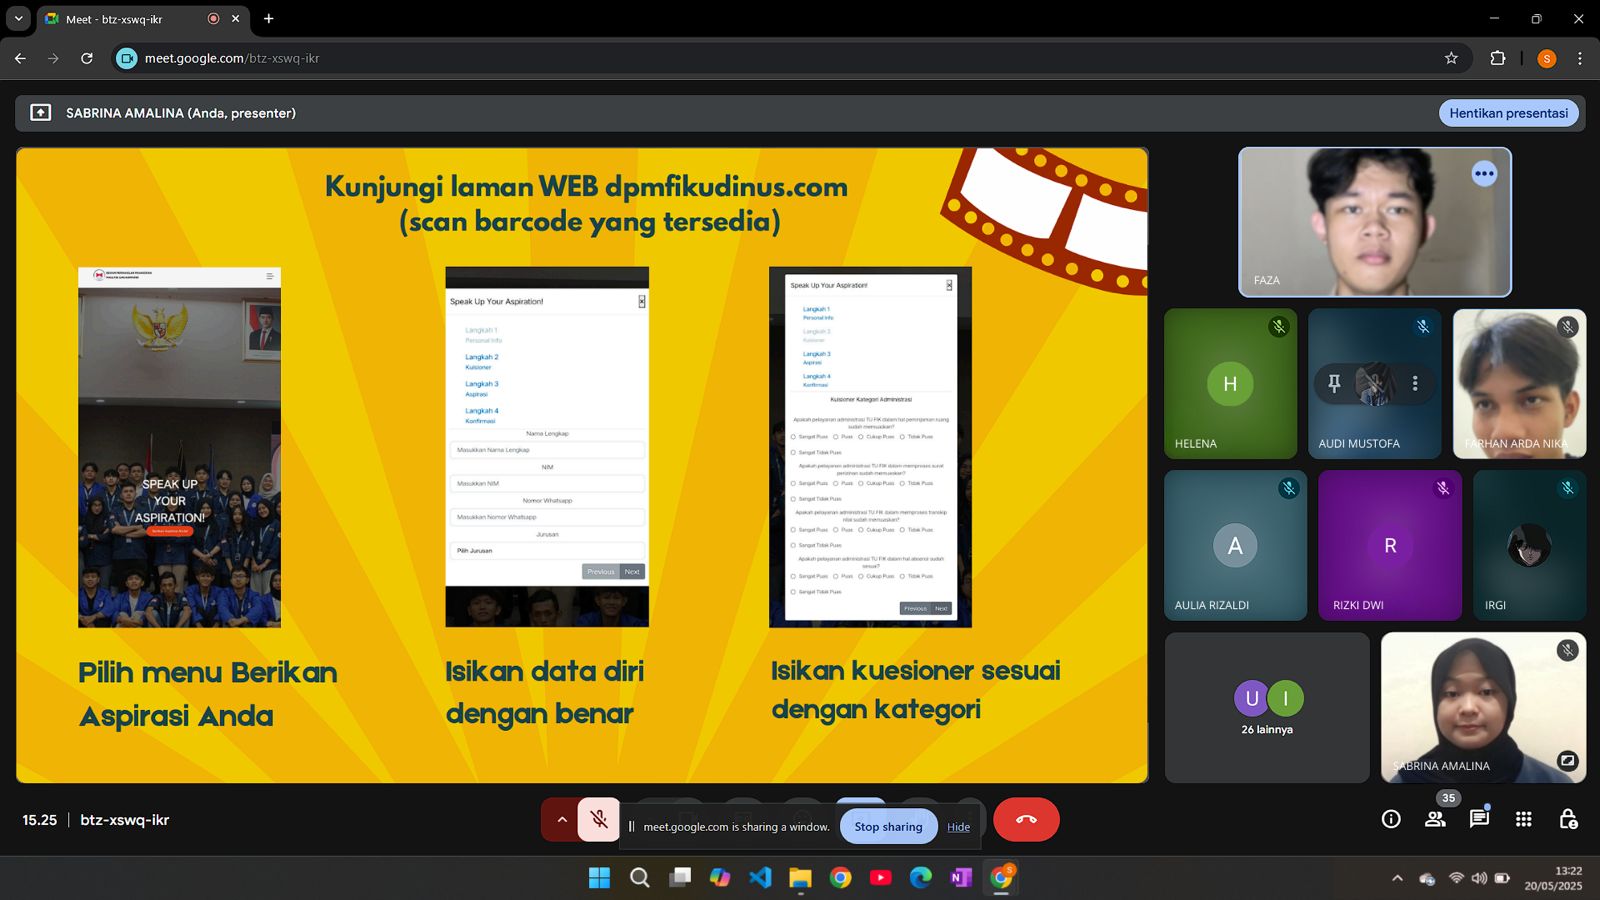Show hidden system tray icons chevron
Image resolution: width=1600 pixels, height=900 pixels.
tap(1397, 879)
